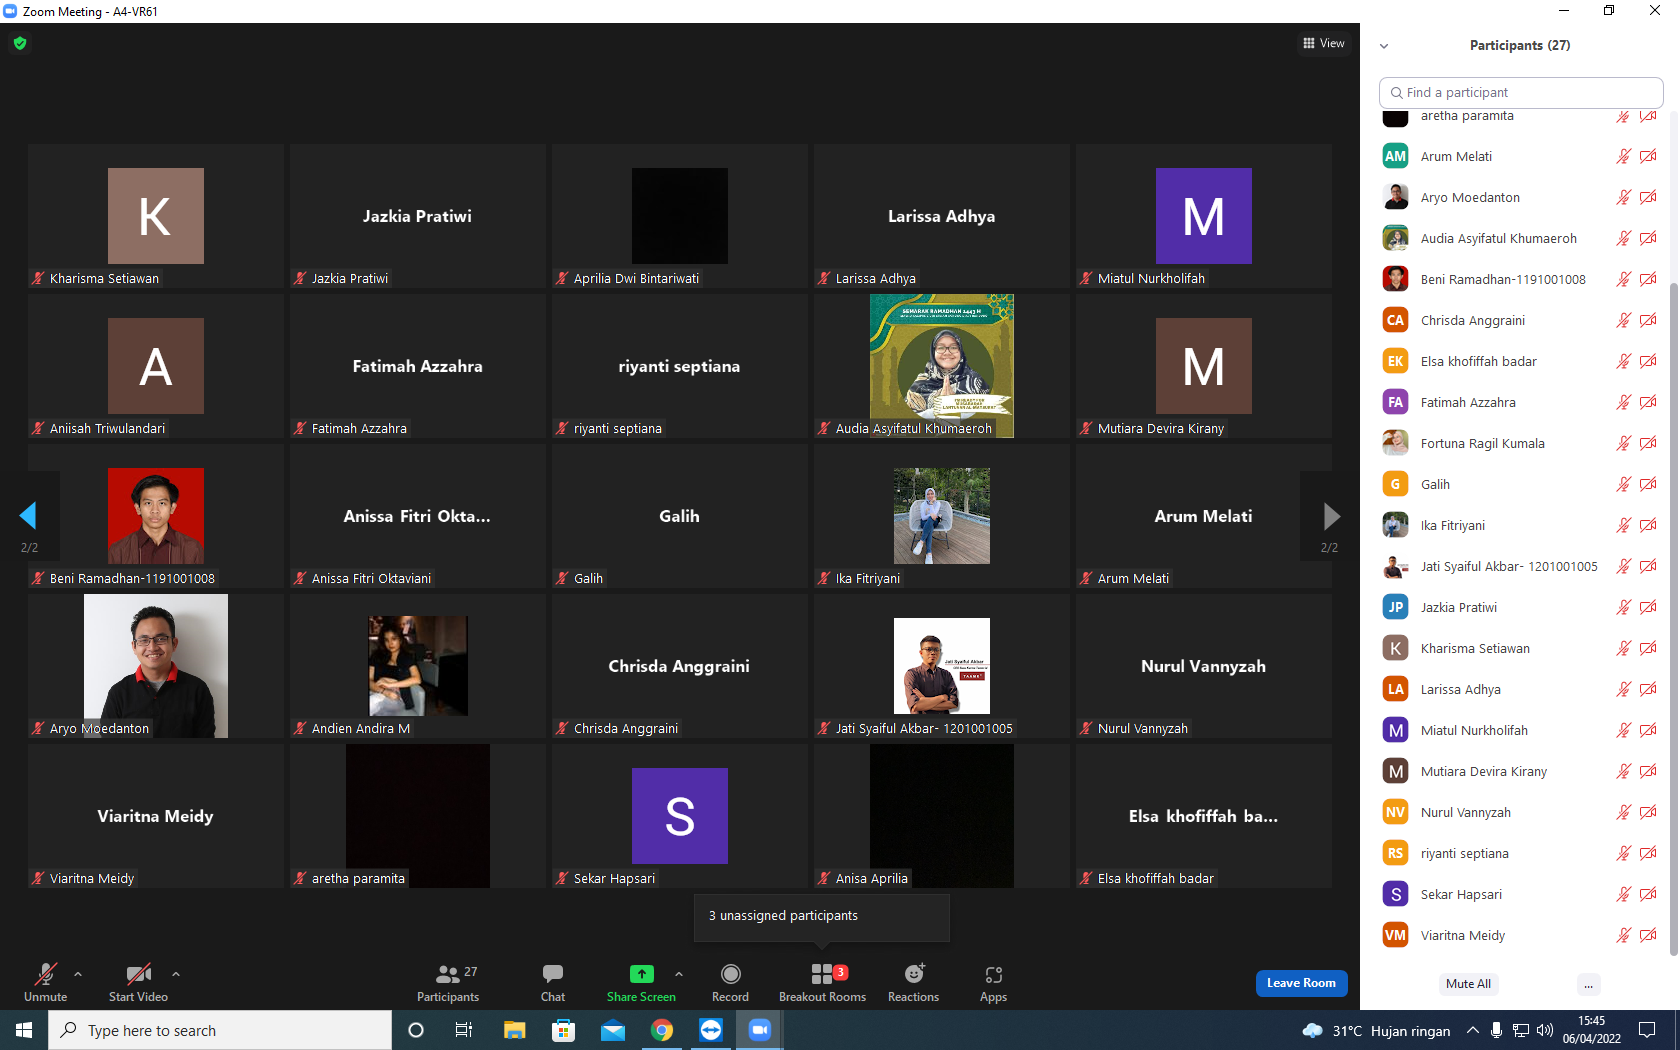The image size is (1680, 1050).
Task: Start recording with the Record icon
Action: click(x=730, y=974)
